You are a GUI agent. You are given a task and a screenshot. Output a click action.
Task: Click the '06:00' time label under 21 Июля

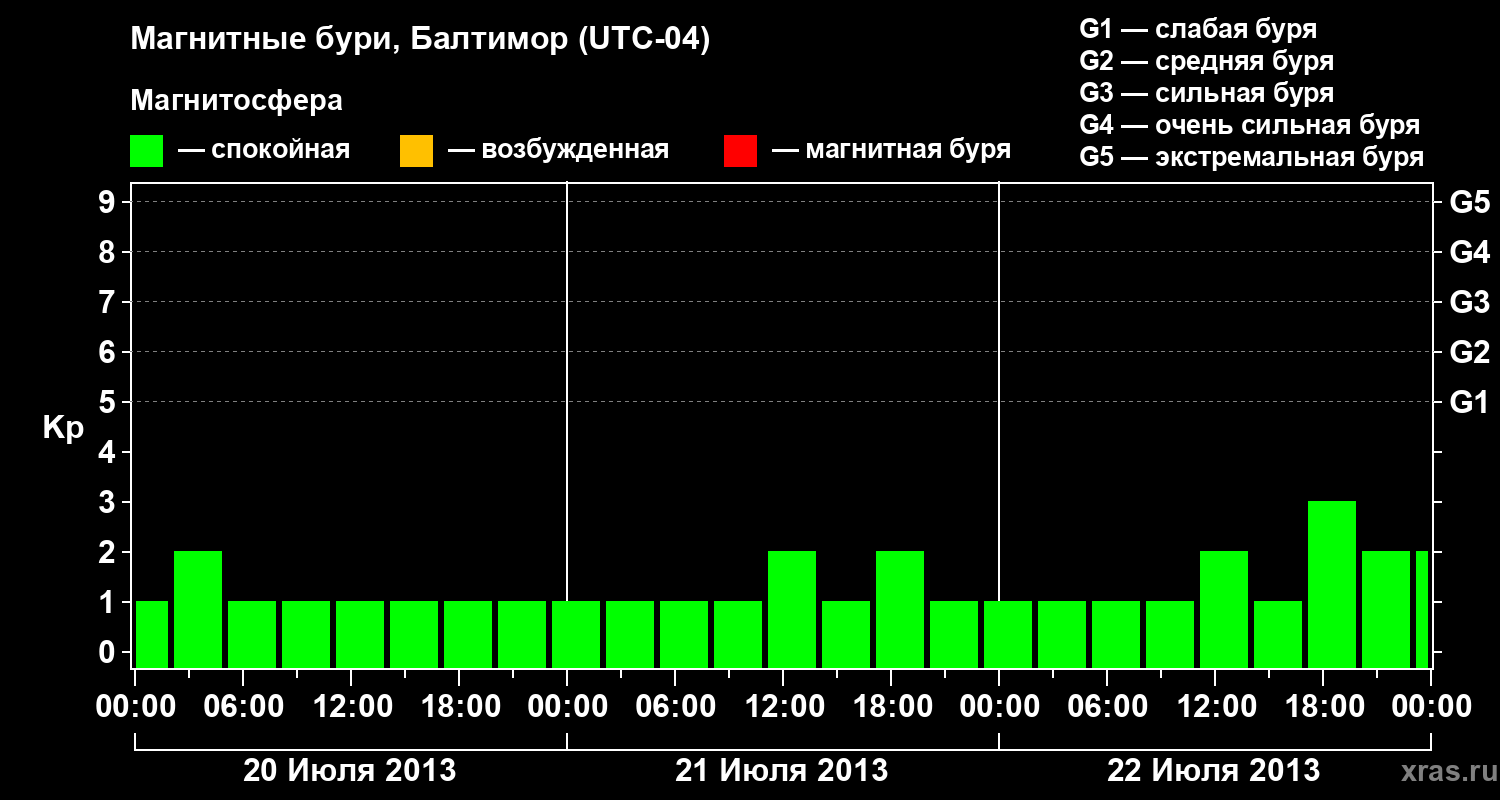click(x=676, y=707)
